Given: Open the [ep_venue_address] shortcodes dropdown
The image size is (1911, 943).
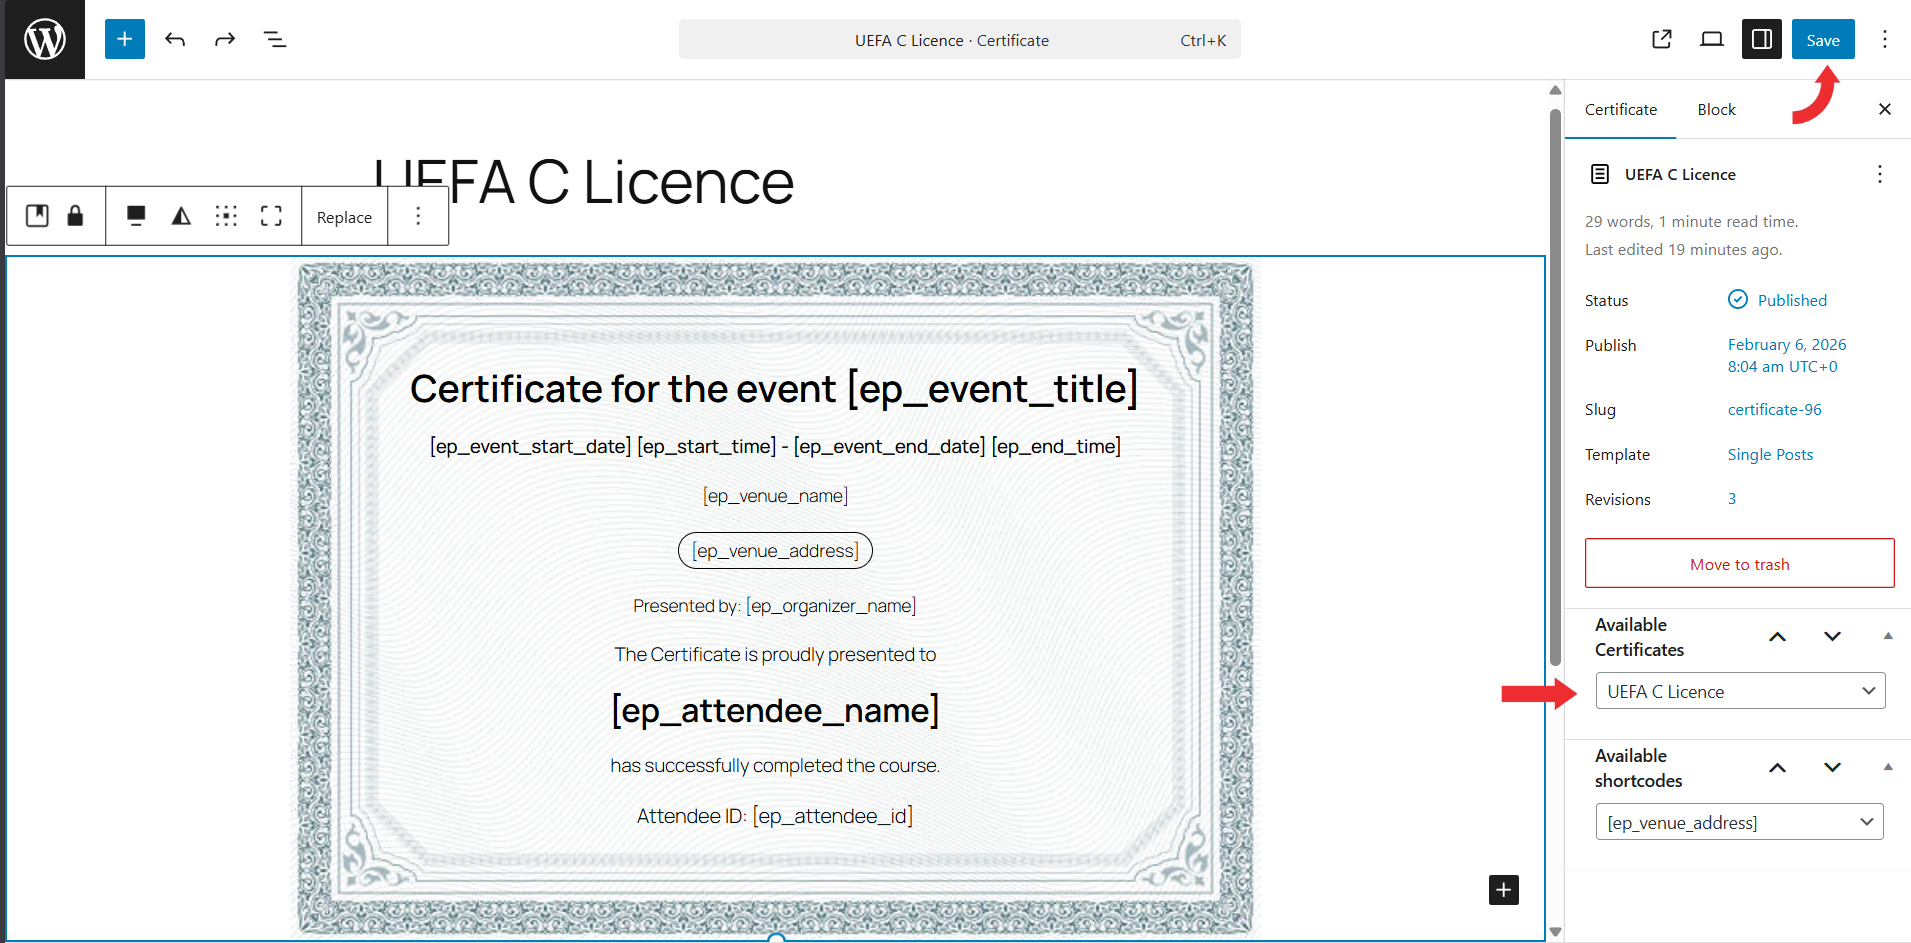Looking at the screenshot, I should [1740, 822].
